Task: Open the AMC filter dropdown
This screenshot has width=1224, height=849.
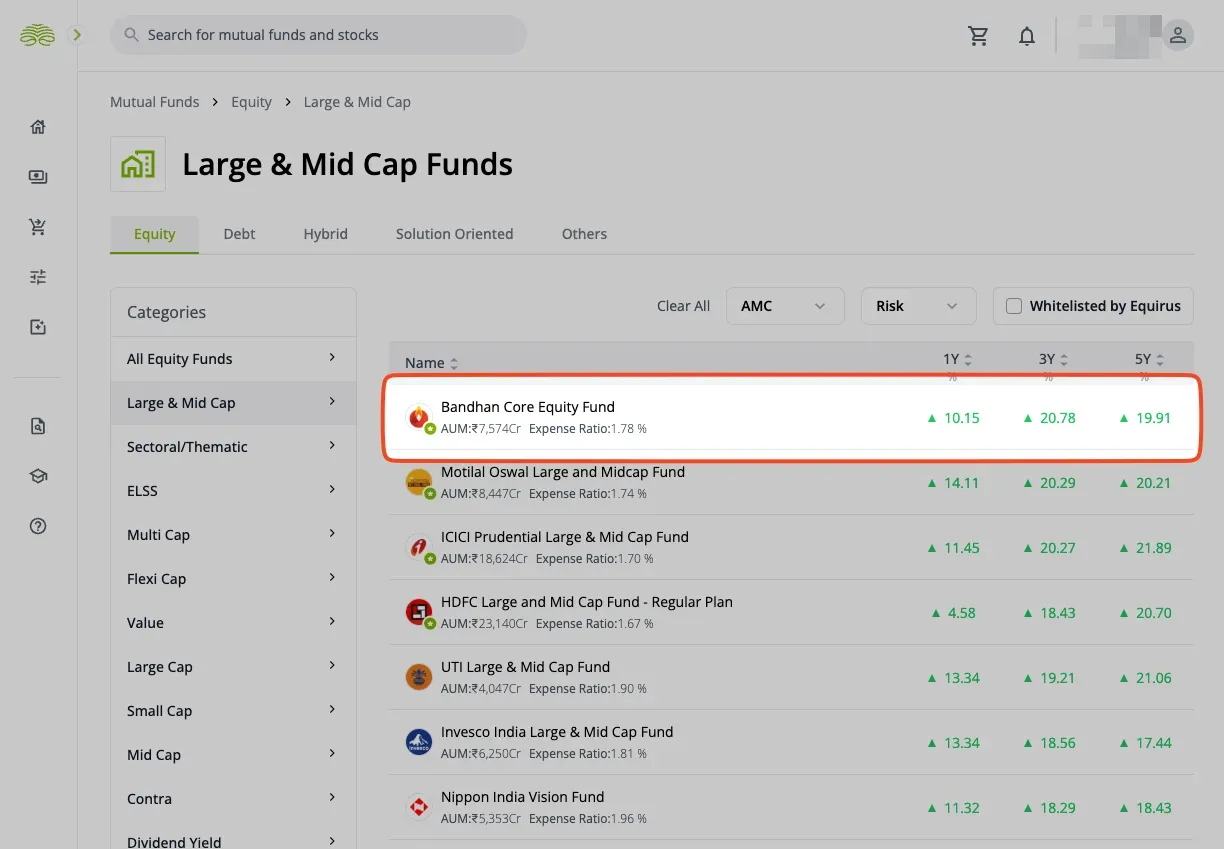Action: tap(786, 306)
